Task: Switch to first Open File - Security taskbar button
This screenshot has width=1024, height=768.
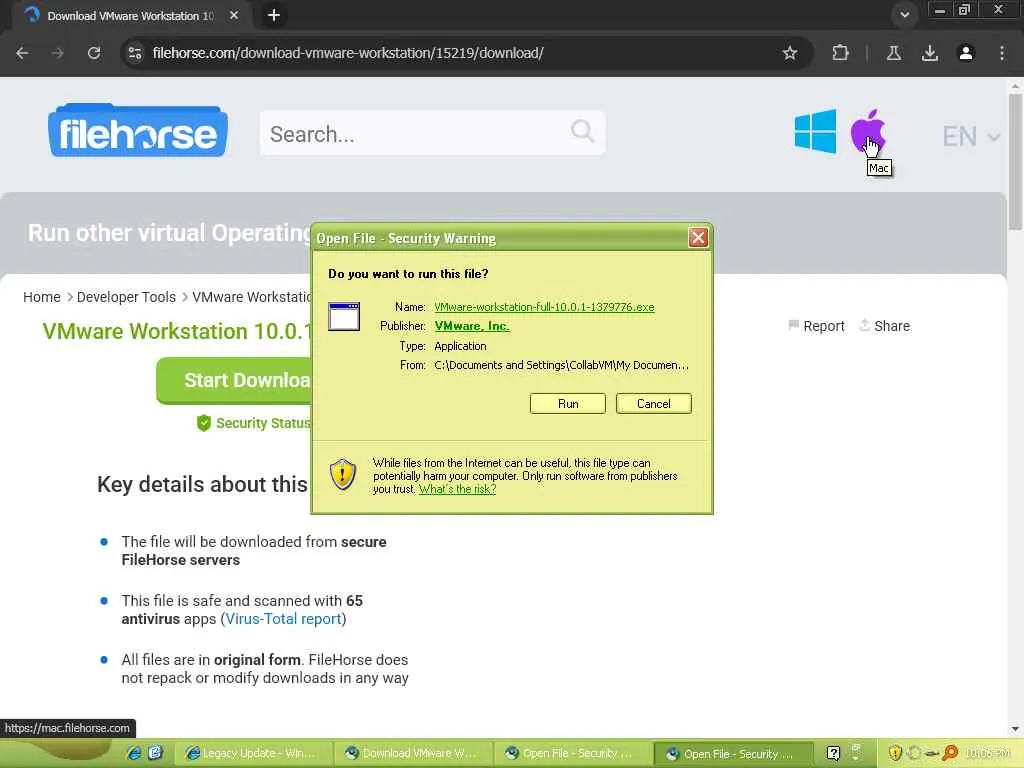Action: pos(573,754)
